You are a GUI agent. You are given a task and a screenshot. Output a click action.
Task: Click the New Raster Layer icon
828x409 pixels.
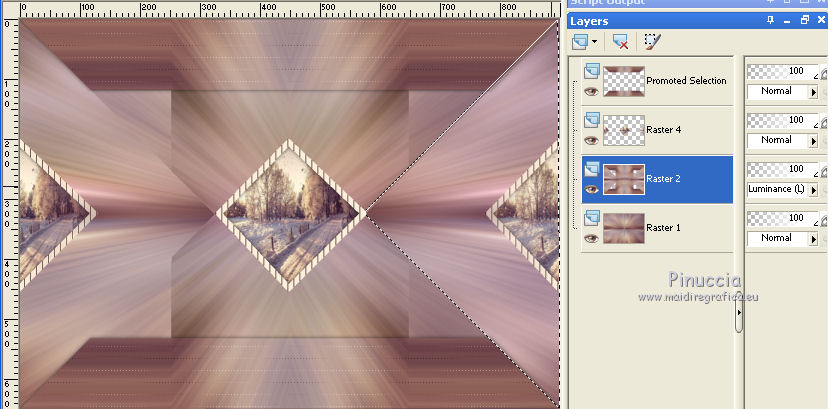pyautogui.click(x=580, y=42)
